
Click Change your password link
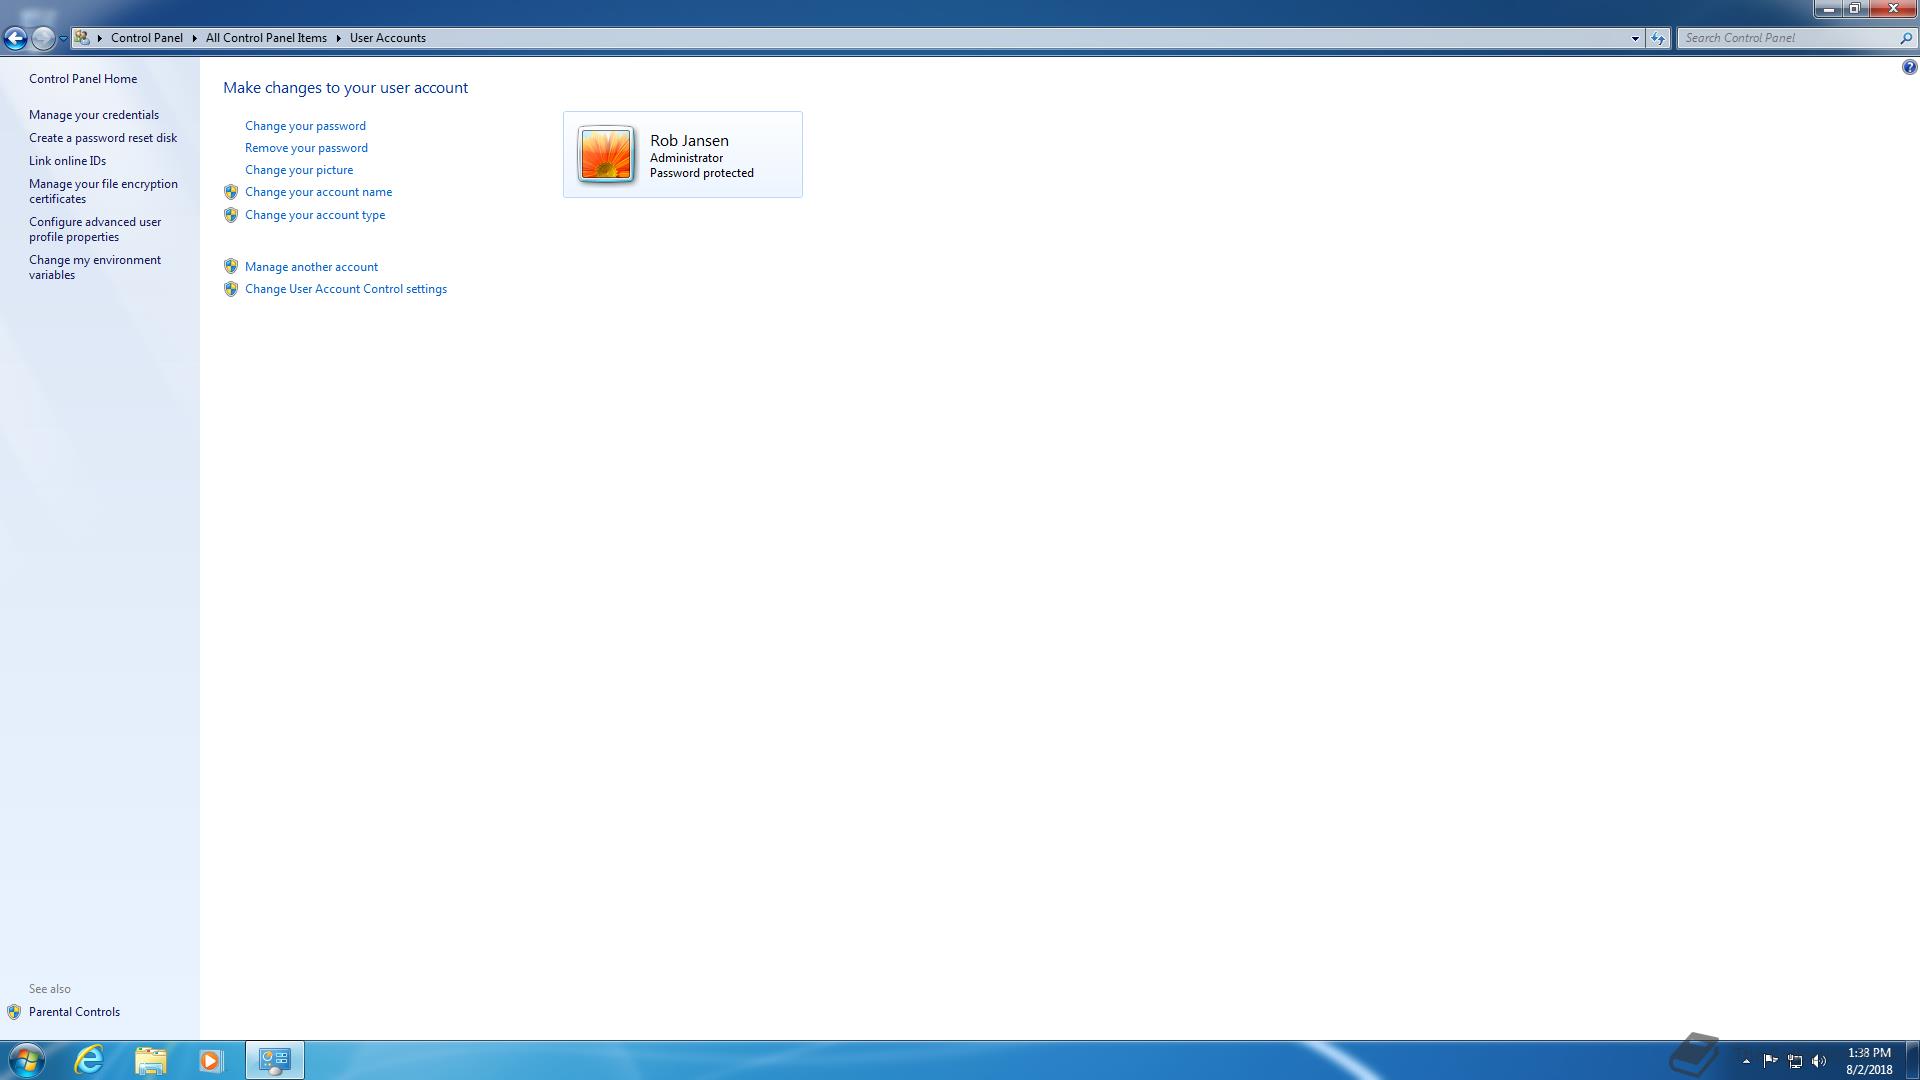click(x=305, y=126)
